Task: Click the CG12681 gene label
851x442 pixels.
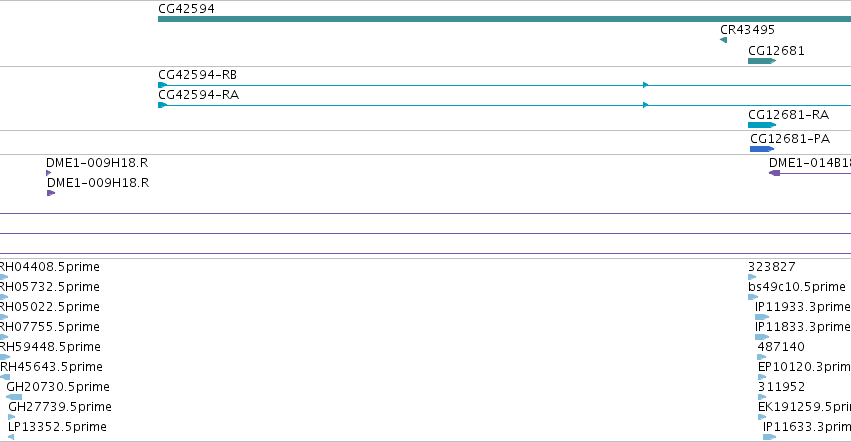Action: (x=776, y=50)
